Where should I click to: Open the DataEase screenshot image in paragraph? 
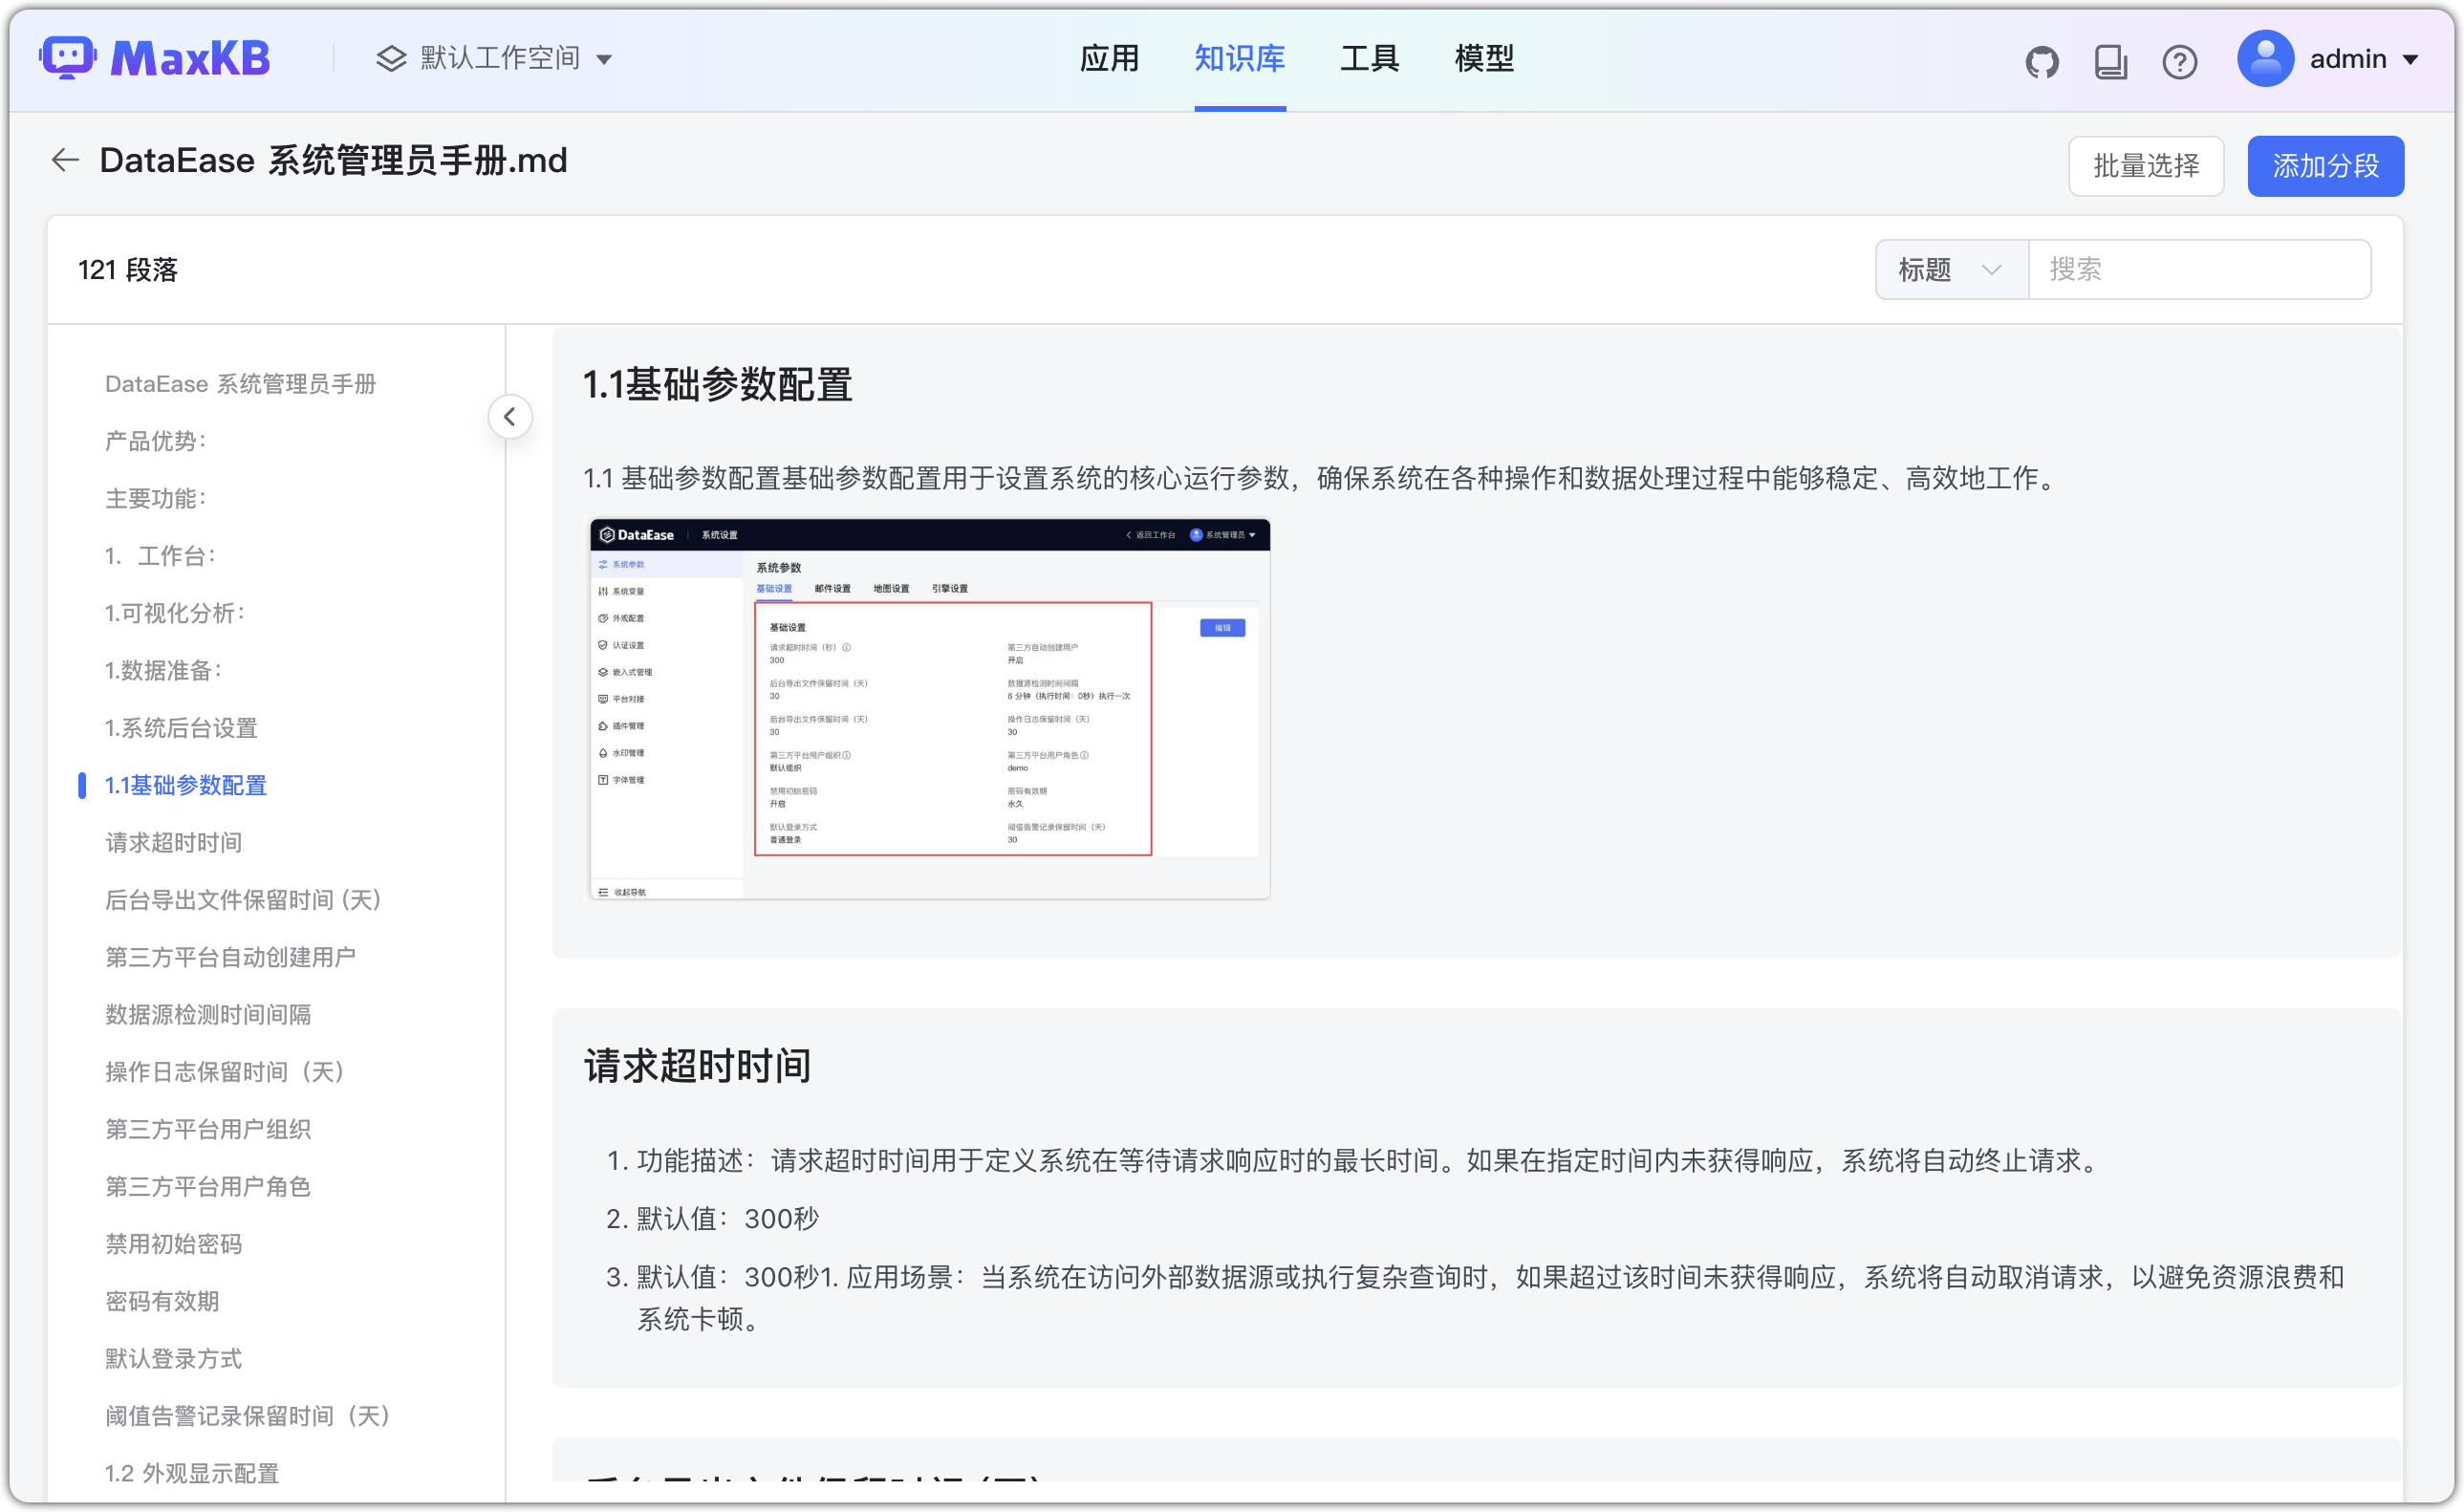(928, 708)
